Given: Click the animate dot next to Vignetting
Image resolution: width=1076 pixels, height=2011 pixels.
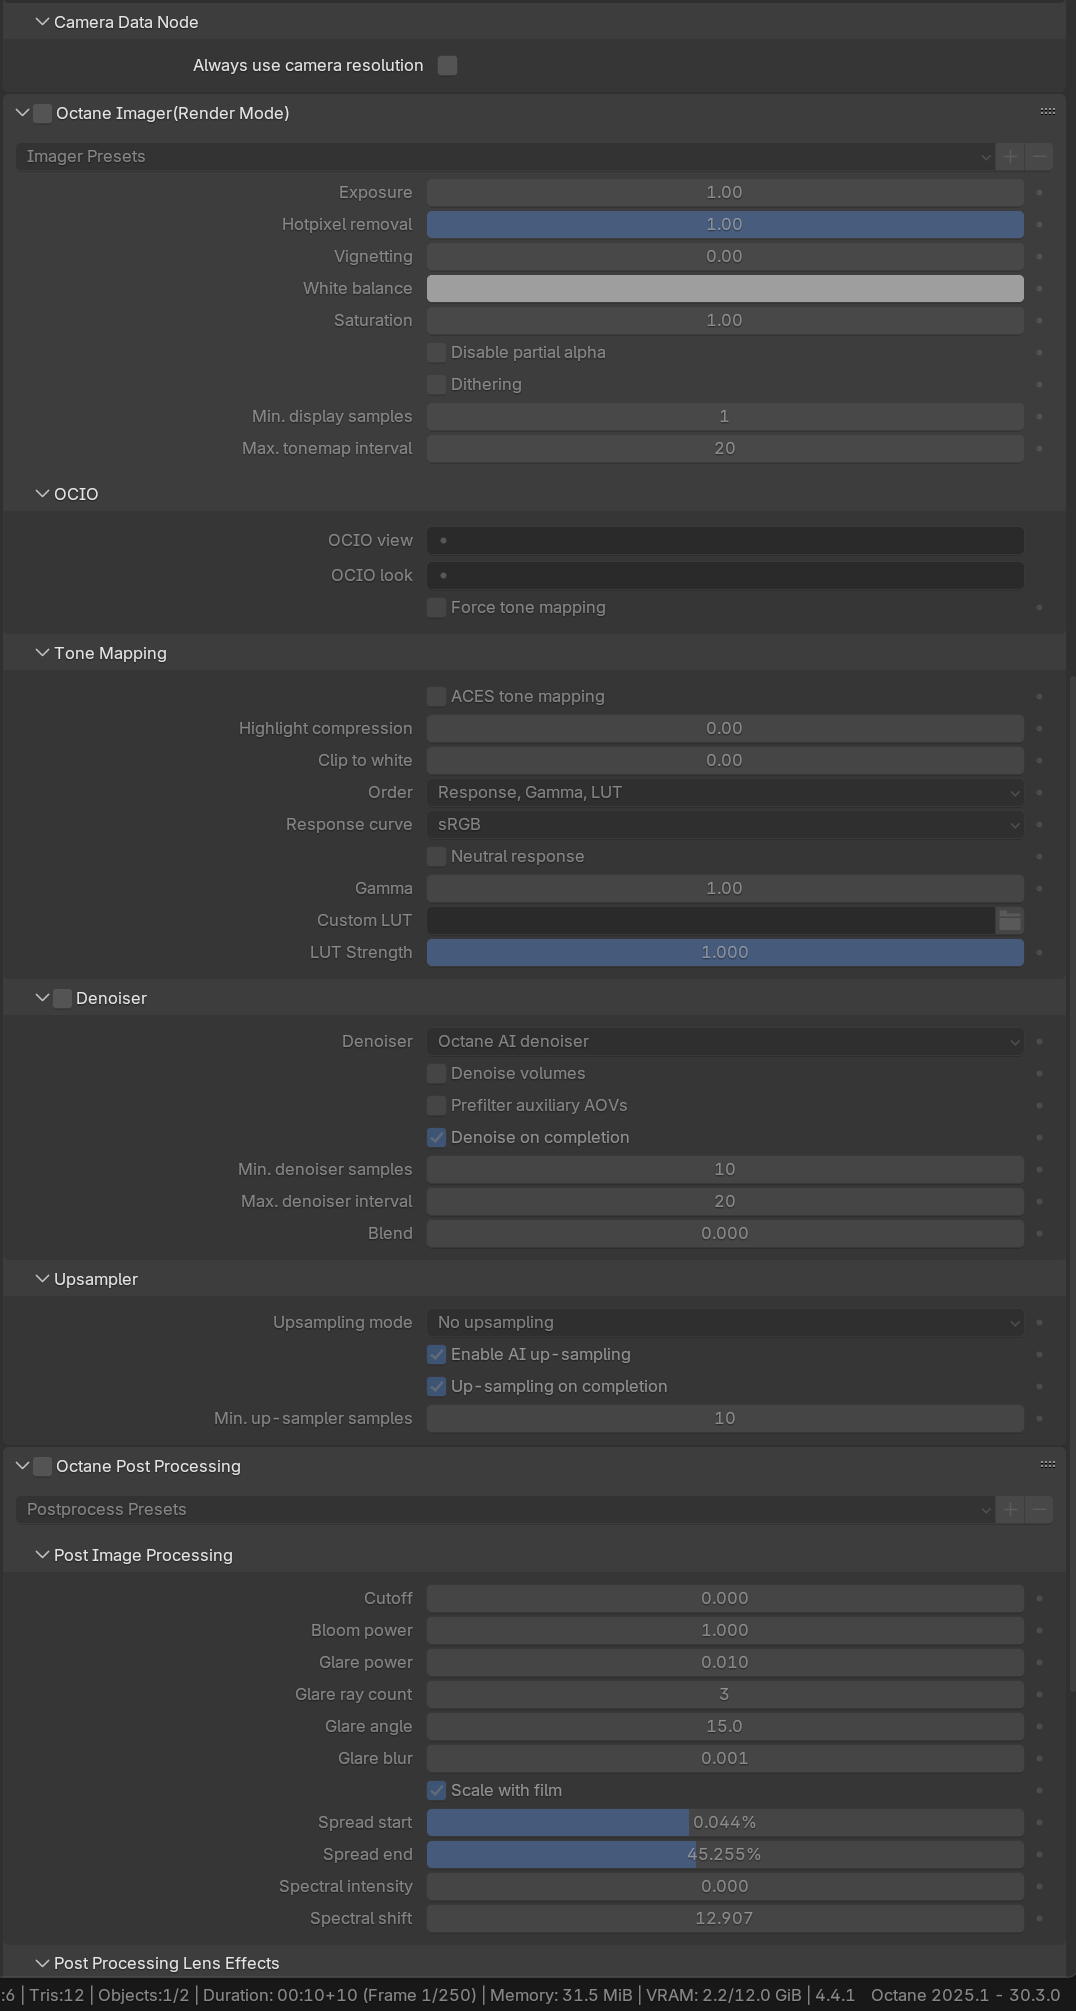Looking at the screenshot, I should (x=1040, y=256).
